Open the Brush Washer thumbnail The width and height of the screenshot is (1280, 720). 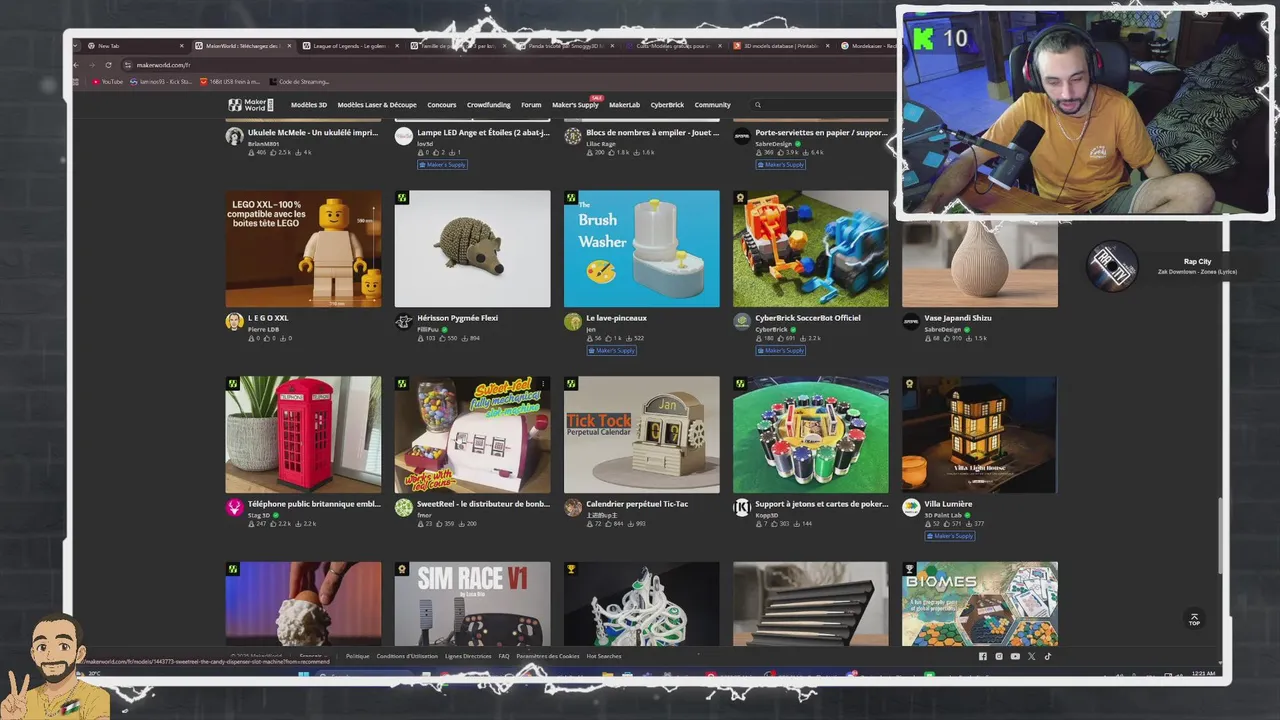(x=641, y=249)
